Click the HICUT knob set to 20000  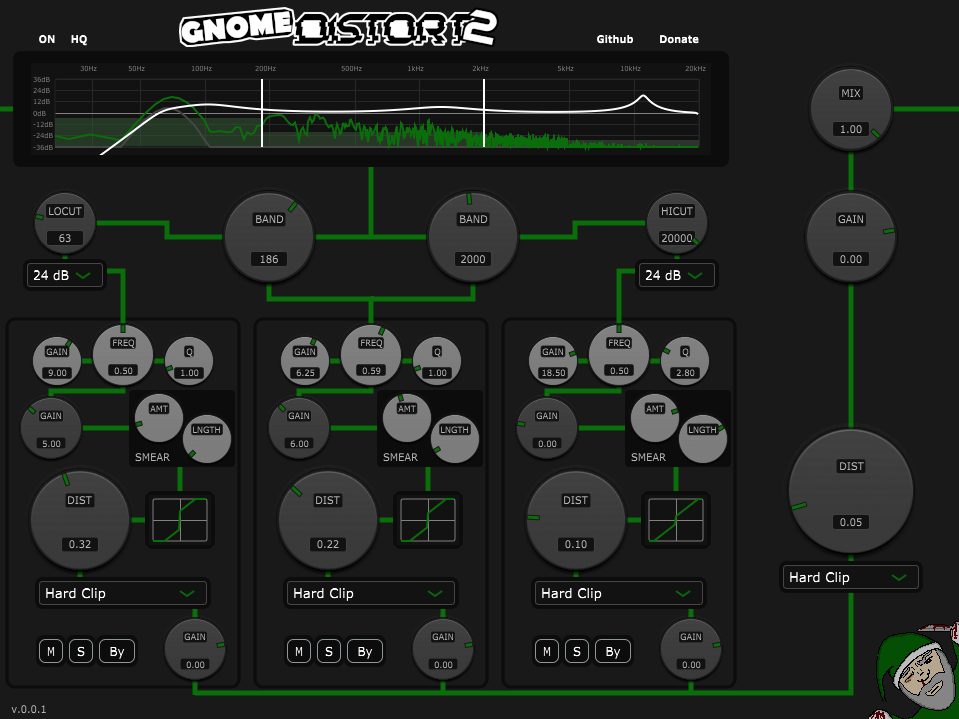676,223
